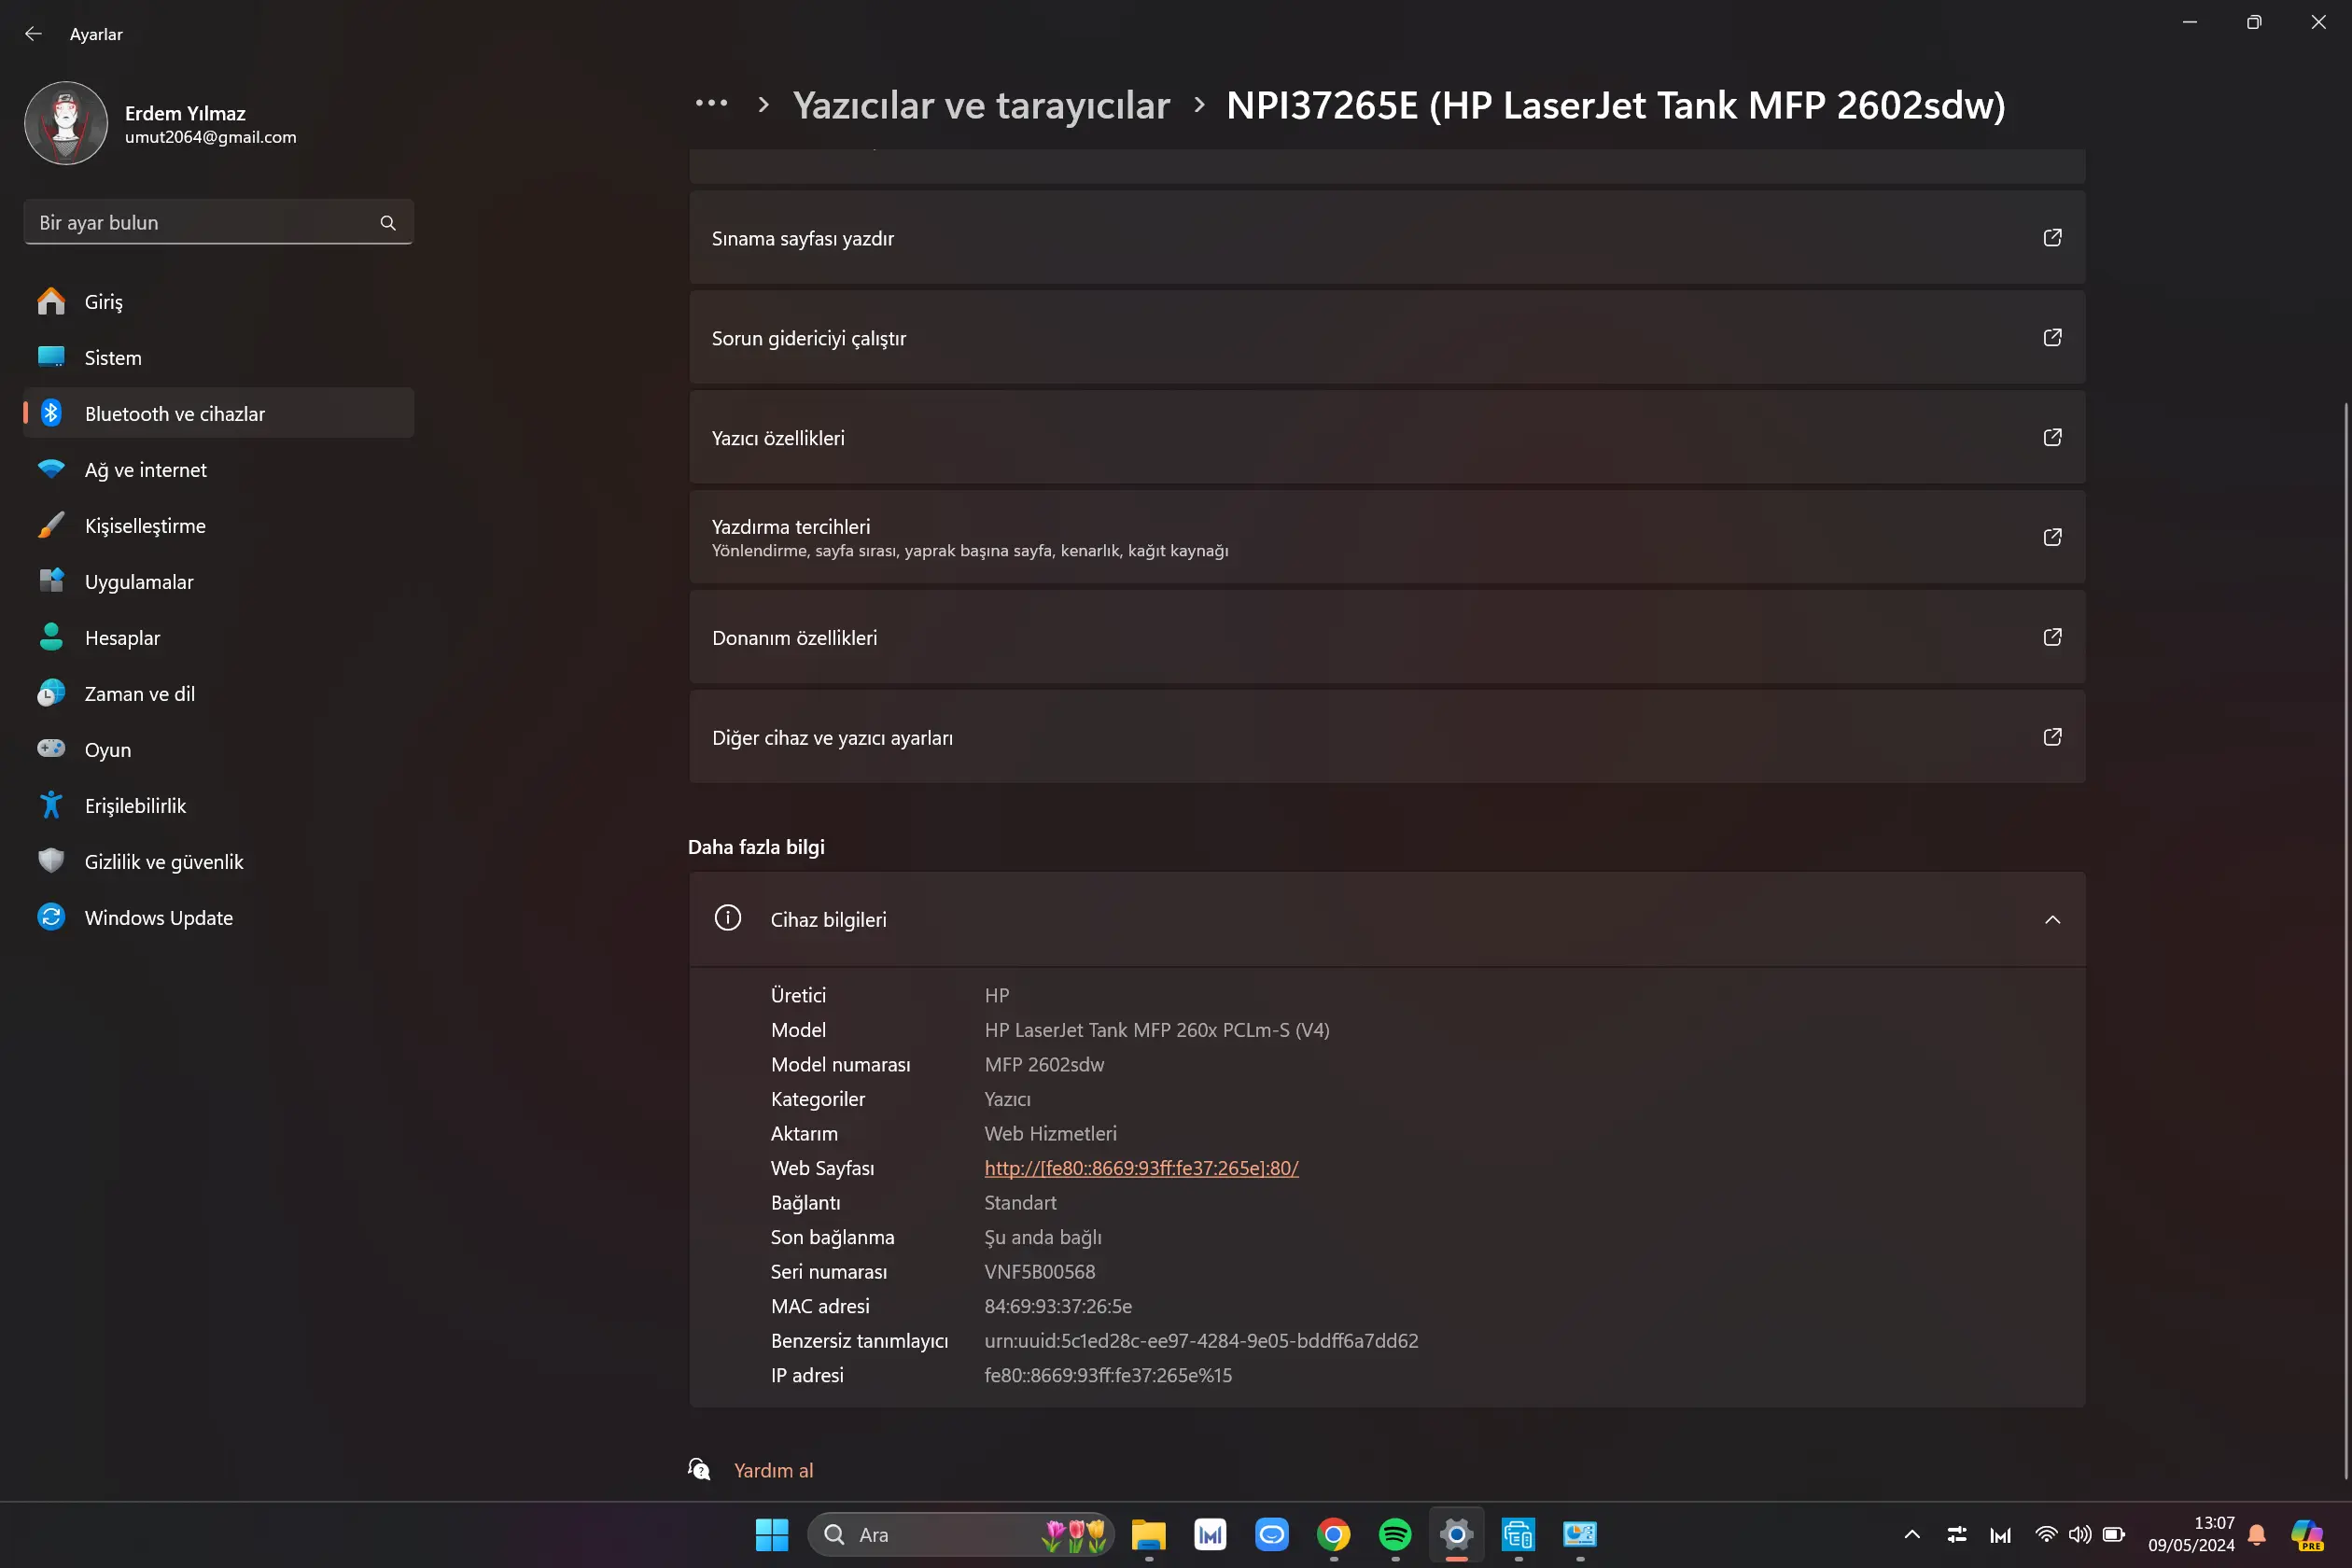Click the info icon beside Cihaz bilgileri

[x=727, y=918]
